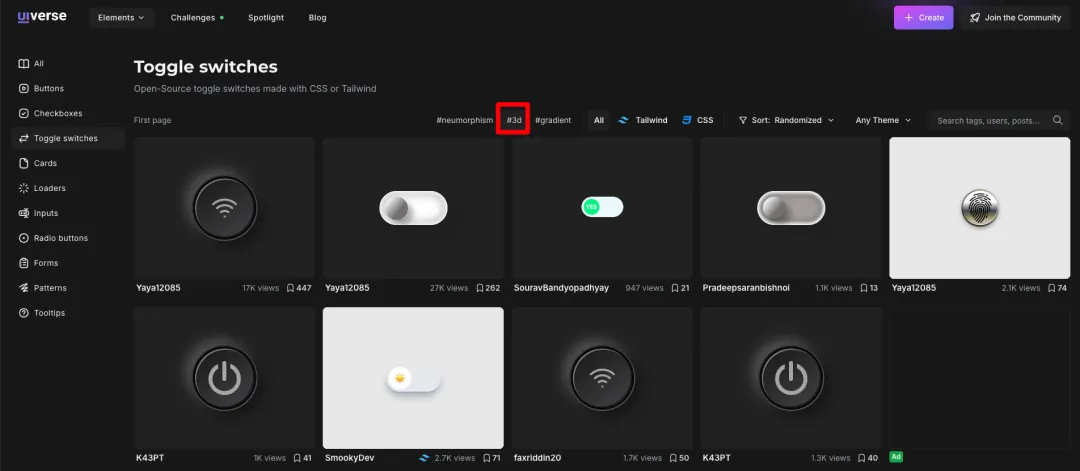The image size is (1080, 471).
Task: Visit the Blog page
Action: point(318,18)
